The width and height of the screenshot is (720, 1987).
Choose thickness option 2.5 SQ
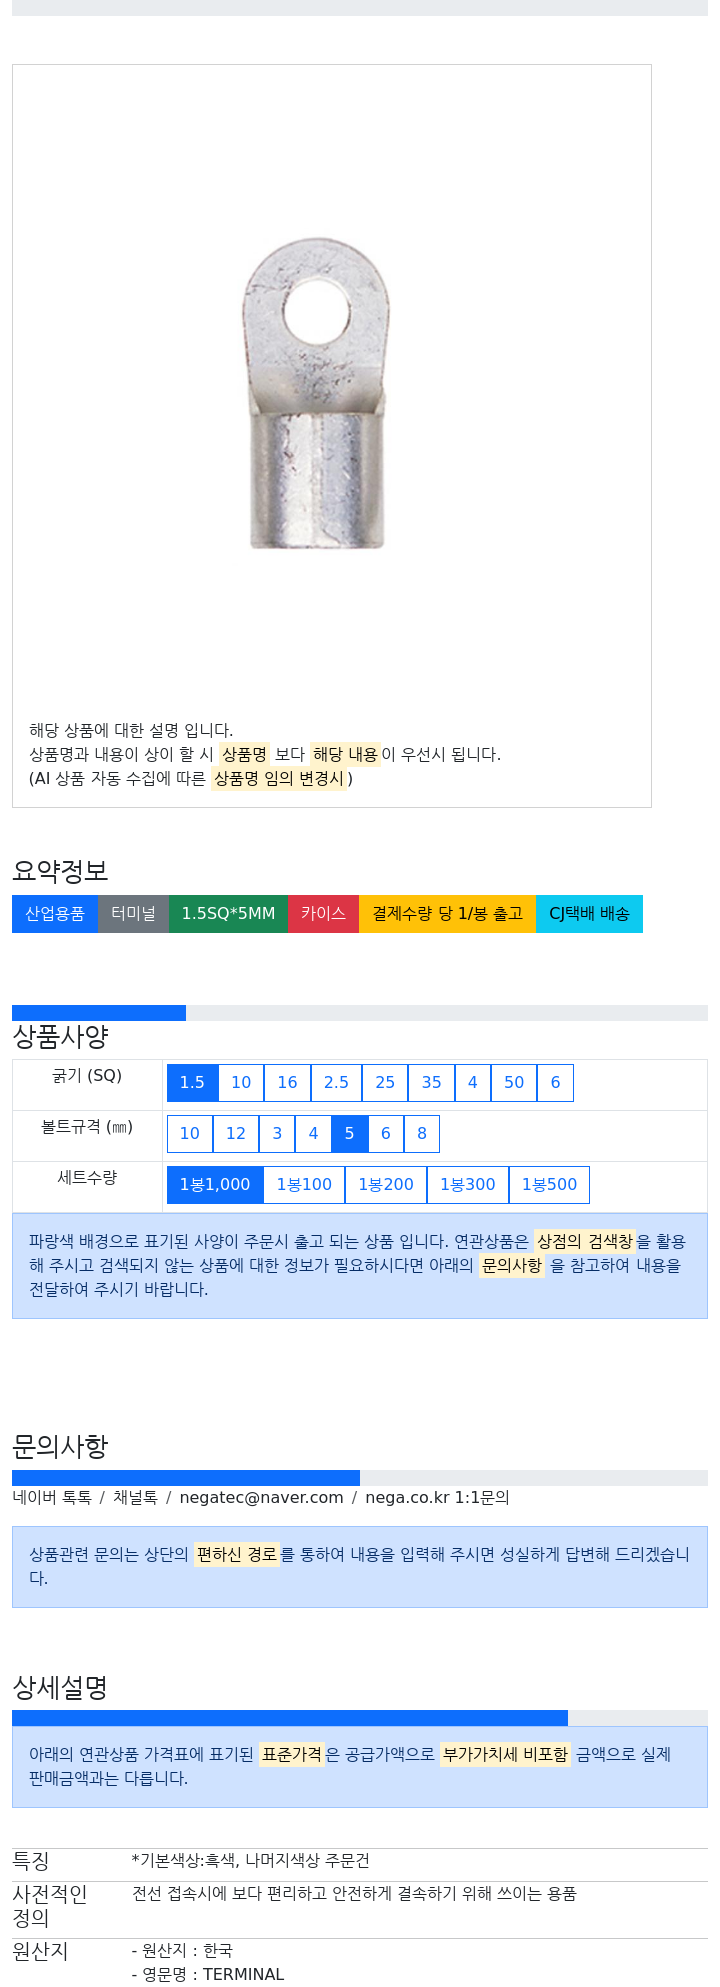[x=336, y=1083]
